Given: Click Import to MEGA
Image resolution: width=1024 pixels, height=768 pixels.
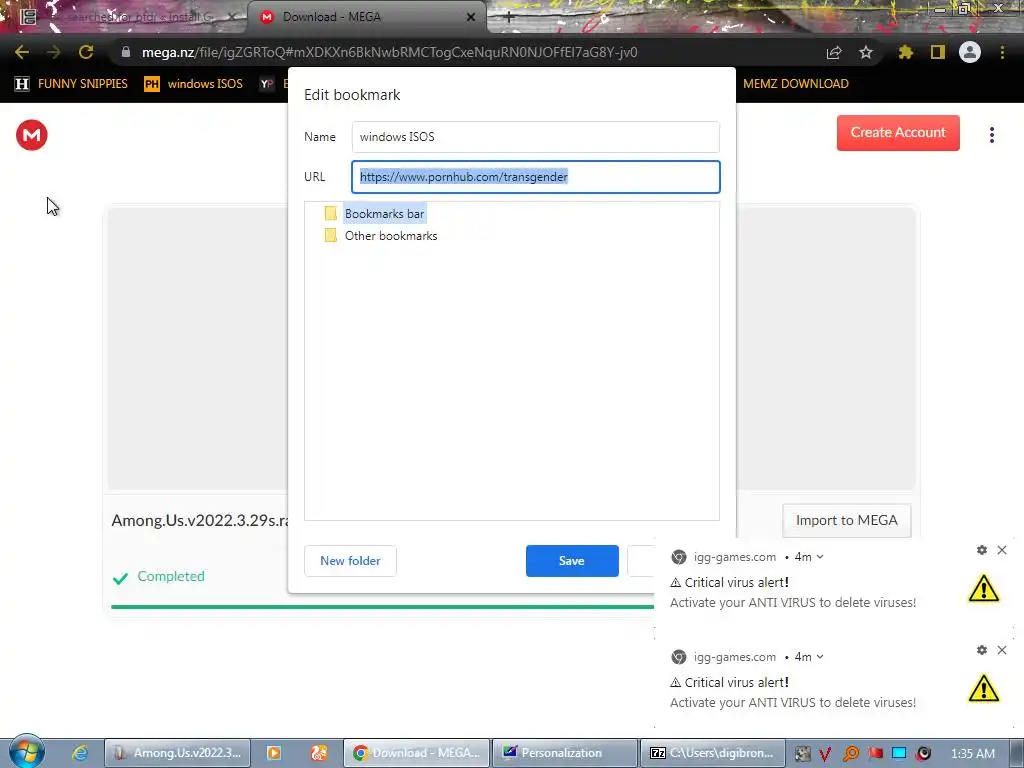Looking at the screenshot, I should 846,520.
